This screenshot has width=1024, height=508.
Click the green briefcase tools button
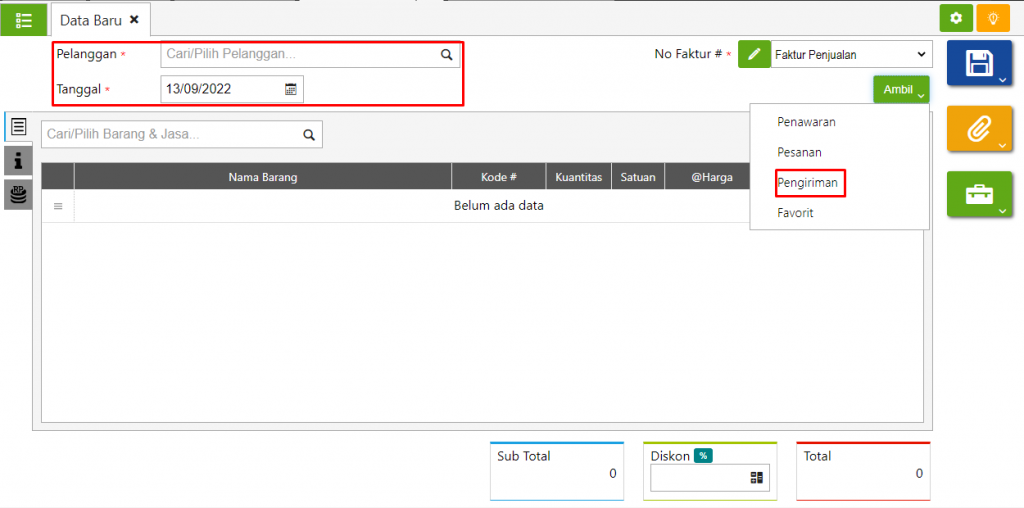point(979,194)
